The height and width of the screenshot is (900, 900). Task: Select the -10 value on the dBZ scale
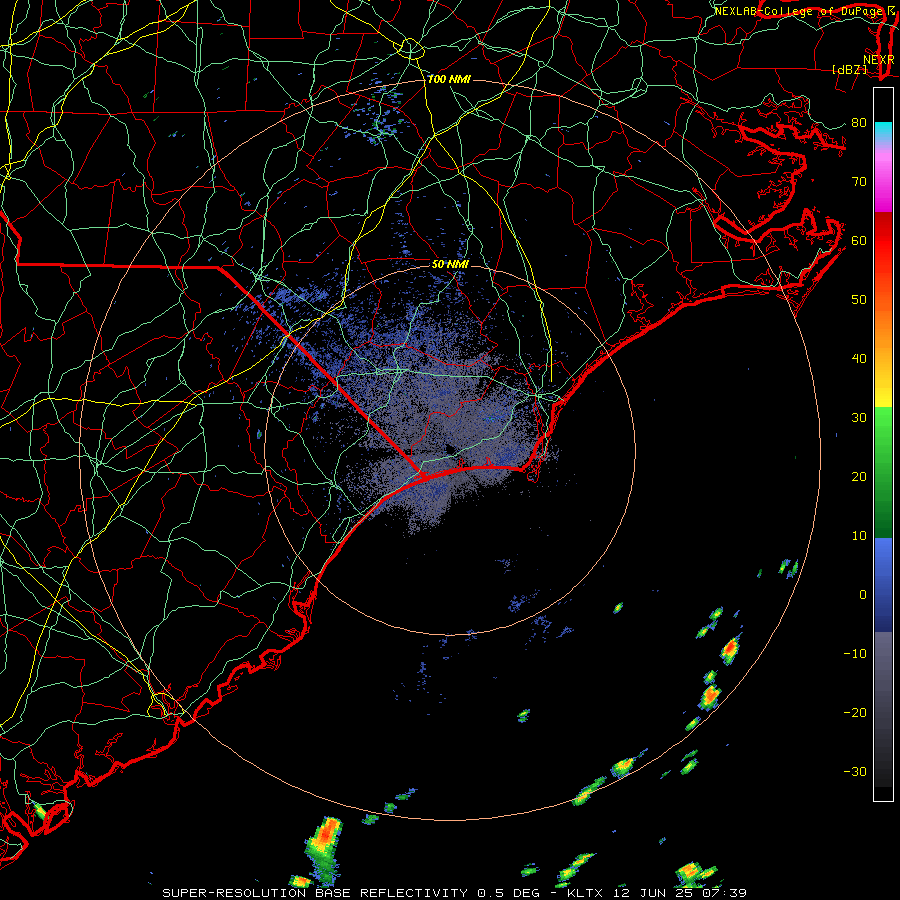(x=855, y=654)
